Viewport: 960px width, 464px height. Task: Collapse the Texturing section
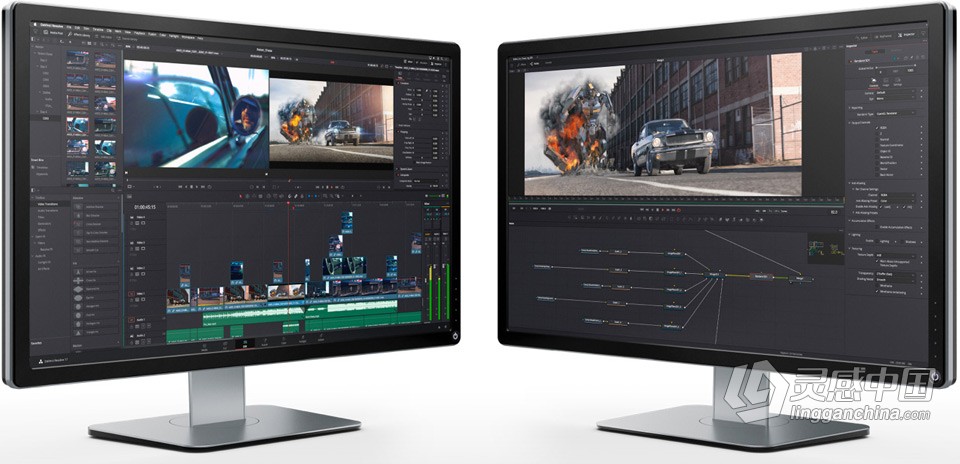pyautogui.click(x=849, y=249)
